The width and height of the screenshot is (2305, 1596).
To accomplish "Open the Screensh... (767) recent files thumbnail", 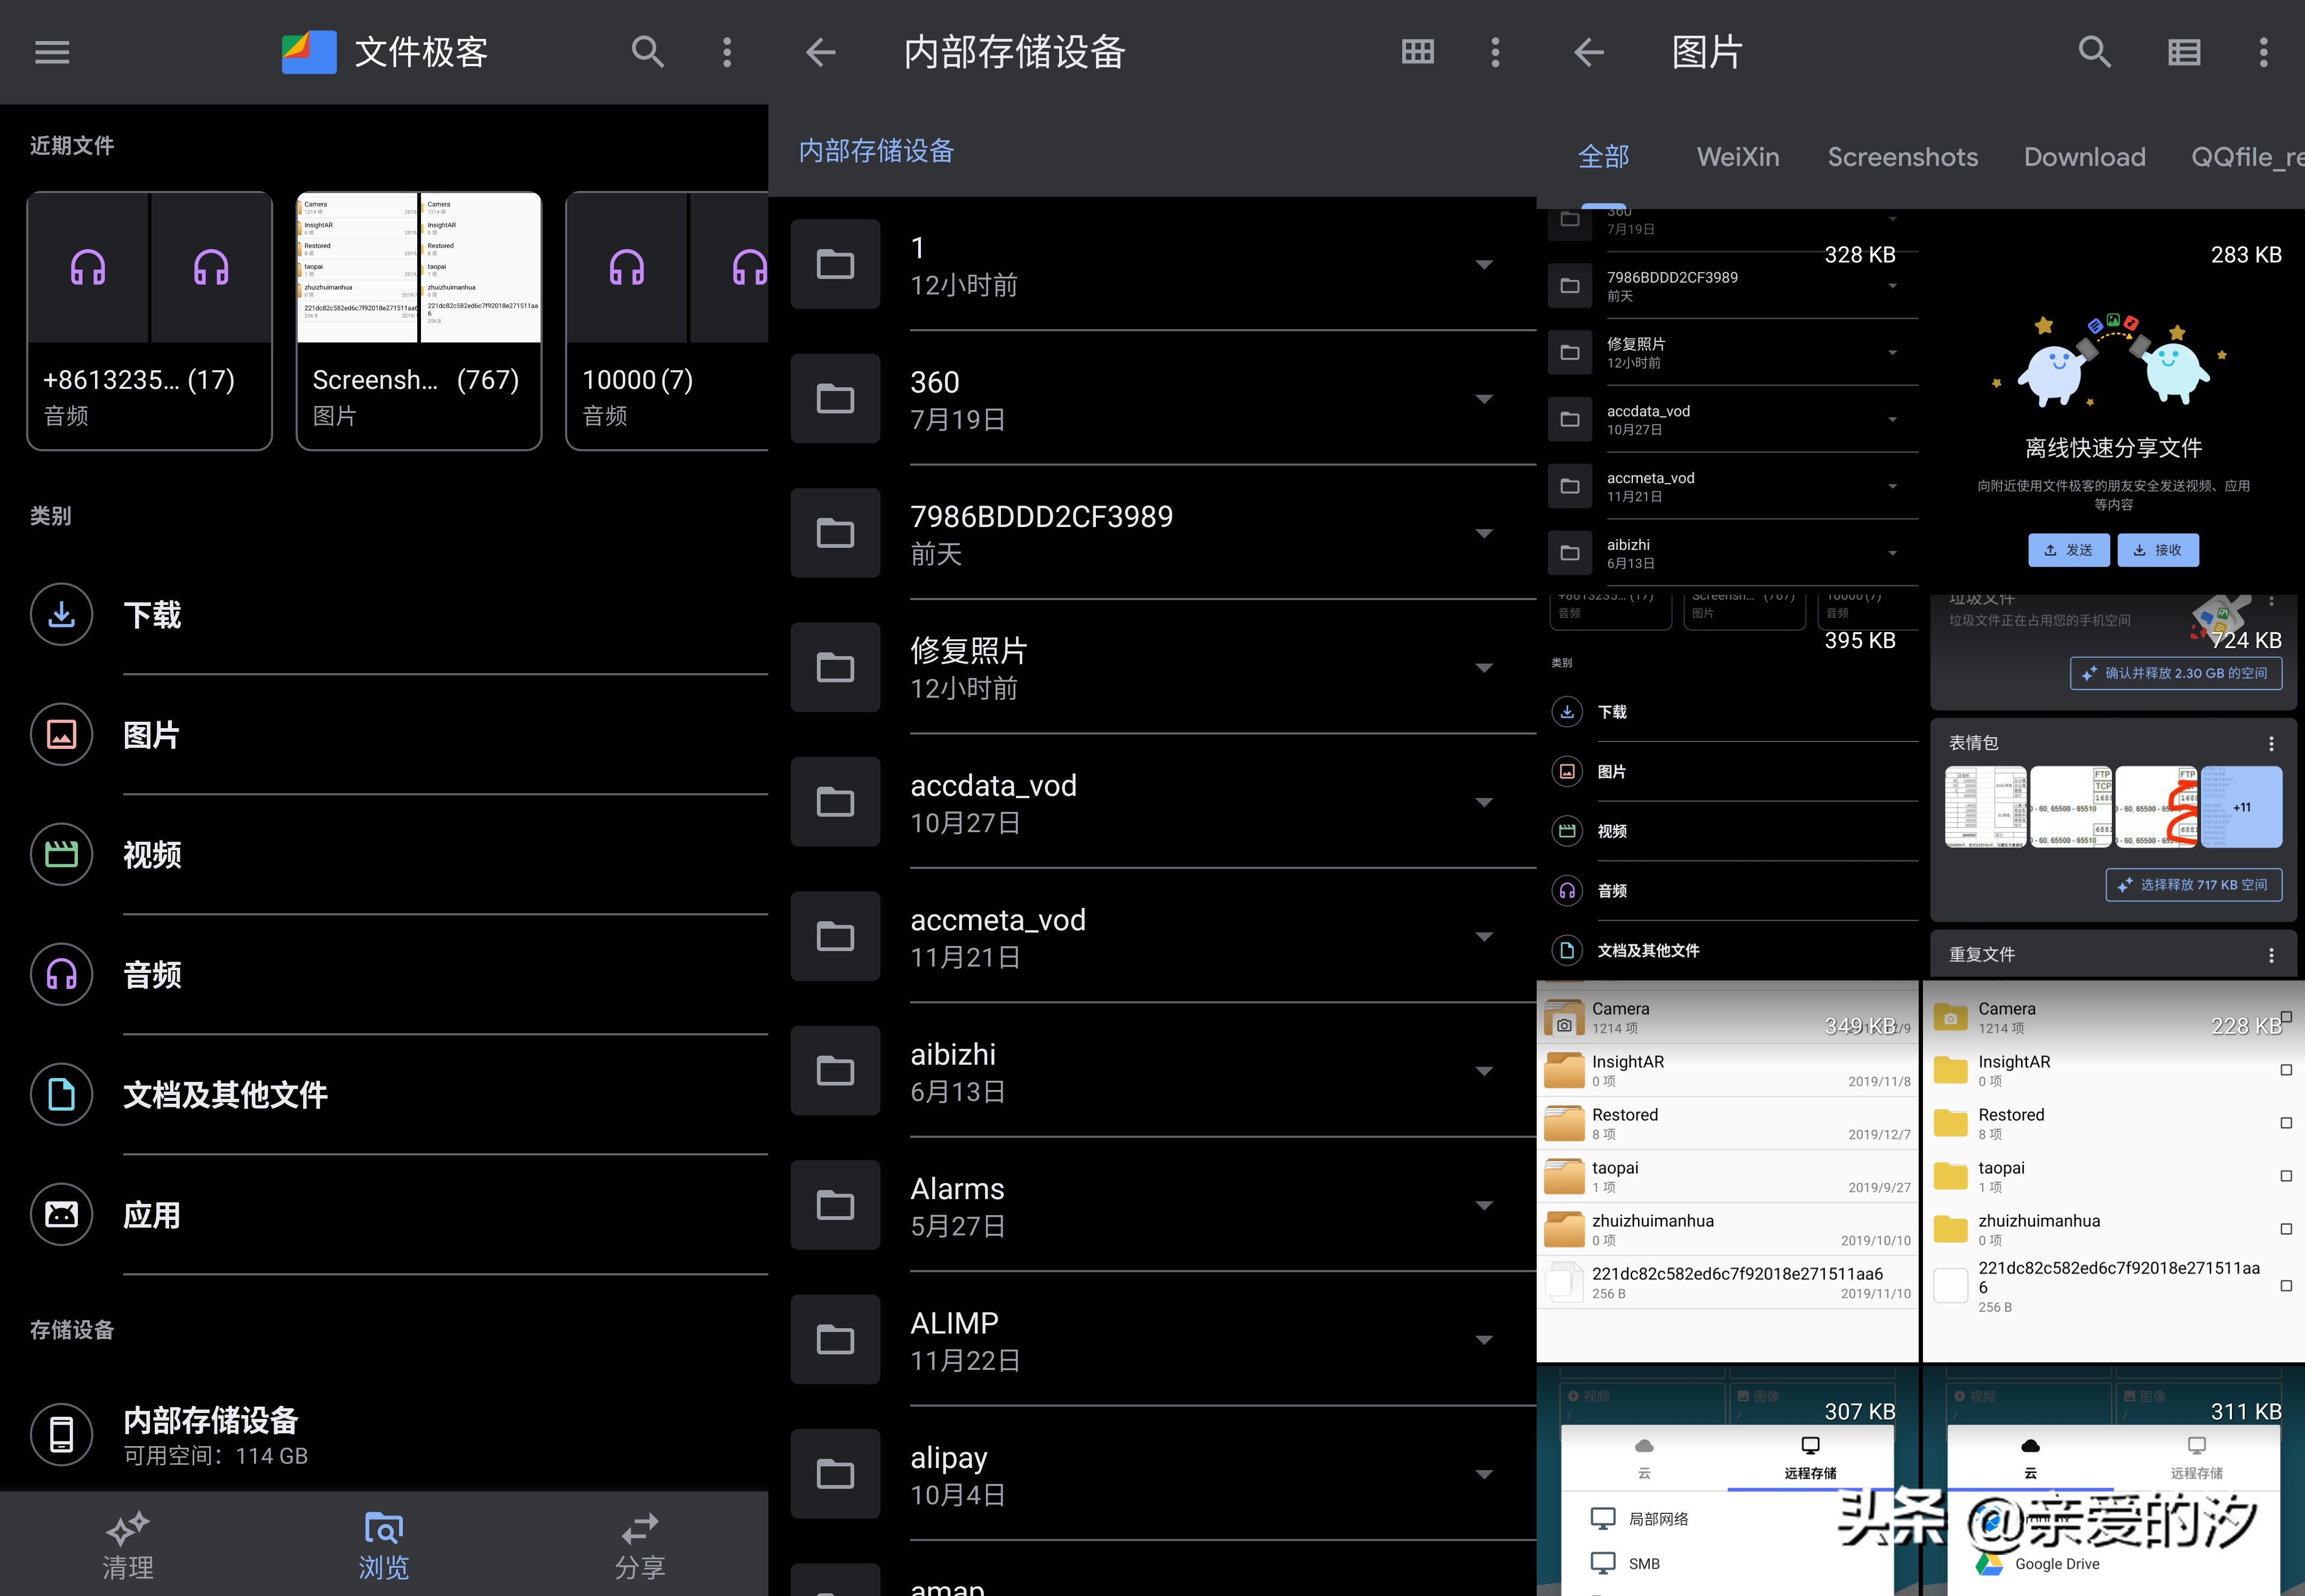I will click(419, 320).
